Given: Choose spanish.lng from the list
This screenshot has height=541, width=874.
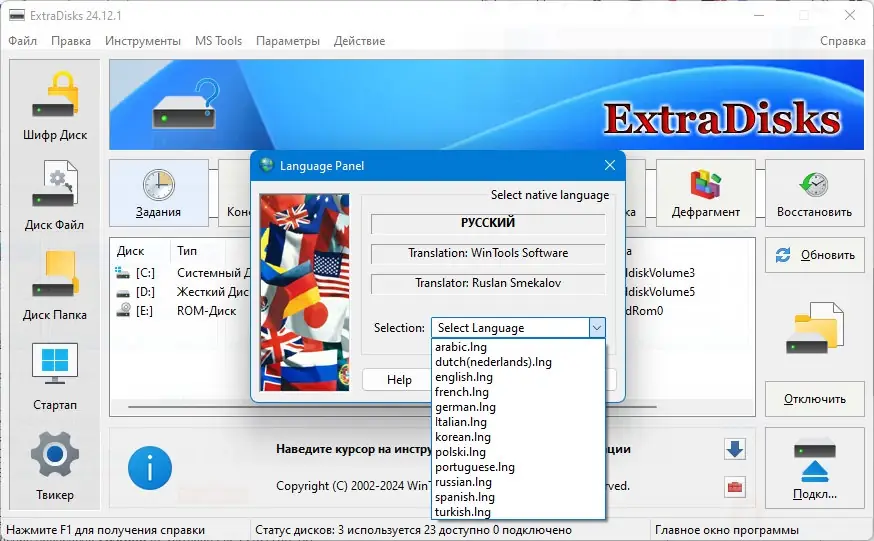Looking at the screenshot, I should click(518, 498).
